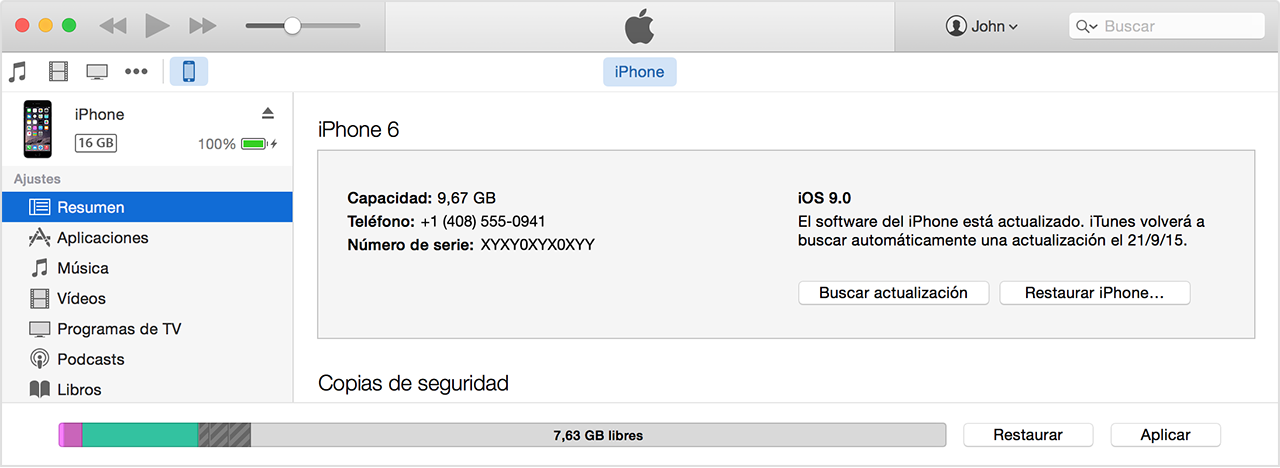Select the iPhone device icon button
The width and height of the screenshot is (1280, 468).
pyautogui.click(x=189, y=72)
